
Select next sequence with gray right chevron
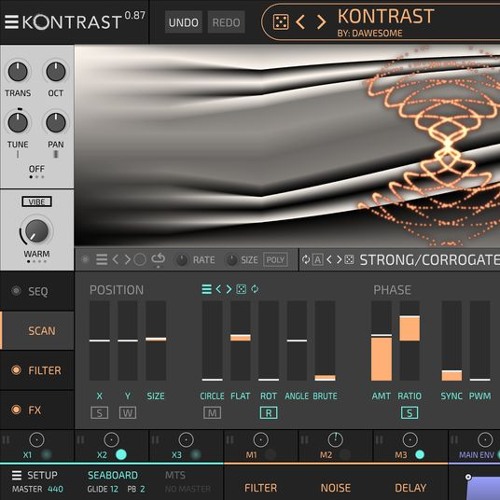(x=127, y=259)
